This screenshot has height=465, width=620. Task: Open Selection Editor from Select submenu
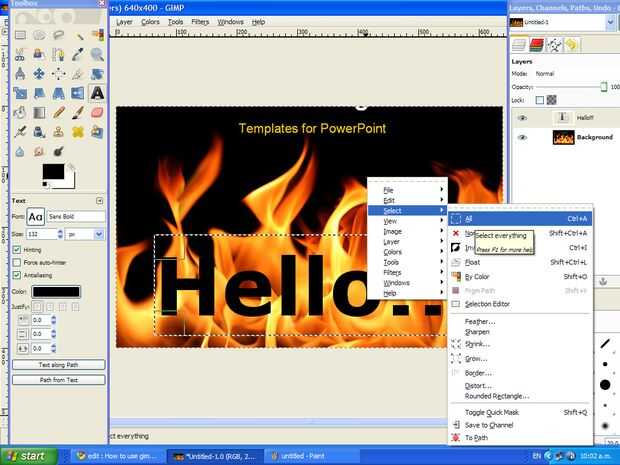520,304
